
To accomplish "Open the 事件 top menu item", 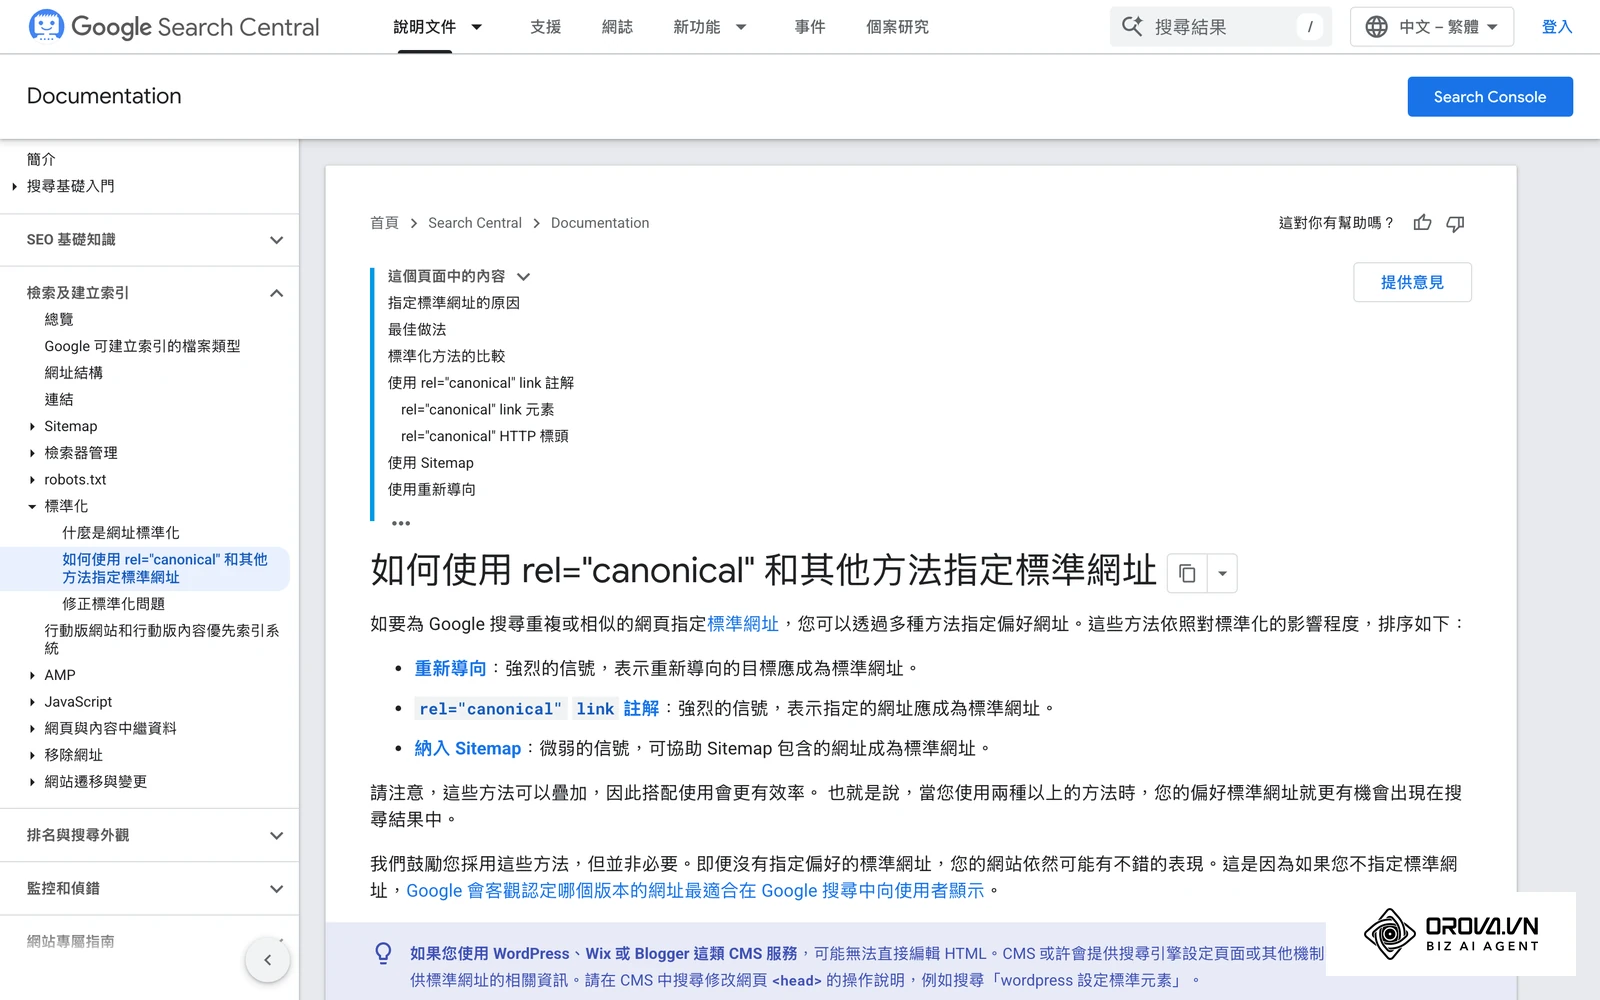I will pyautogui.click(x=810, y=27).
